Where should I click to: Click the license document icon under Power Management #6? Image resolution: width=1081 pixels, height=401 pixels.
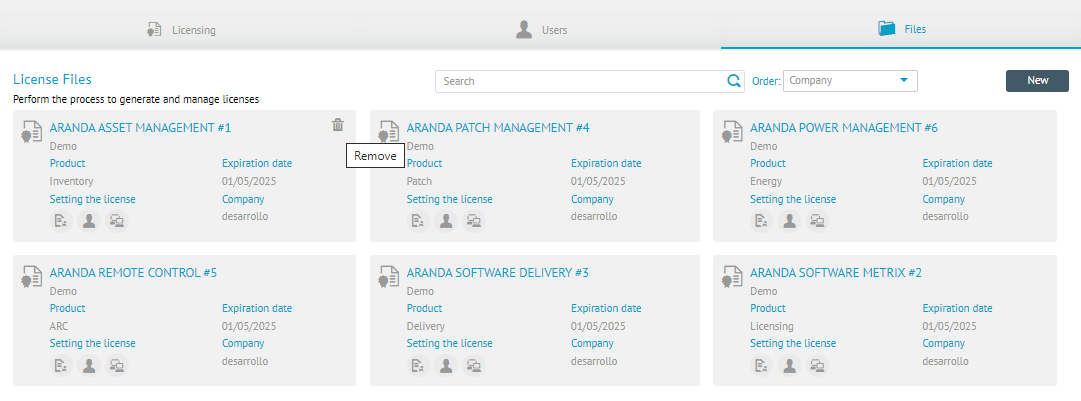point(761,221)
